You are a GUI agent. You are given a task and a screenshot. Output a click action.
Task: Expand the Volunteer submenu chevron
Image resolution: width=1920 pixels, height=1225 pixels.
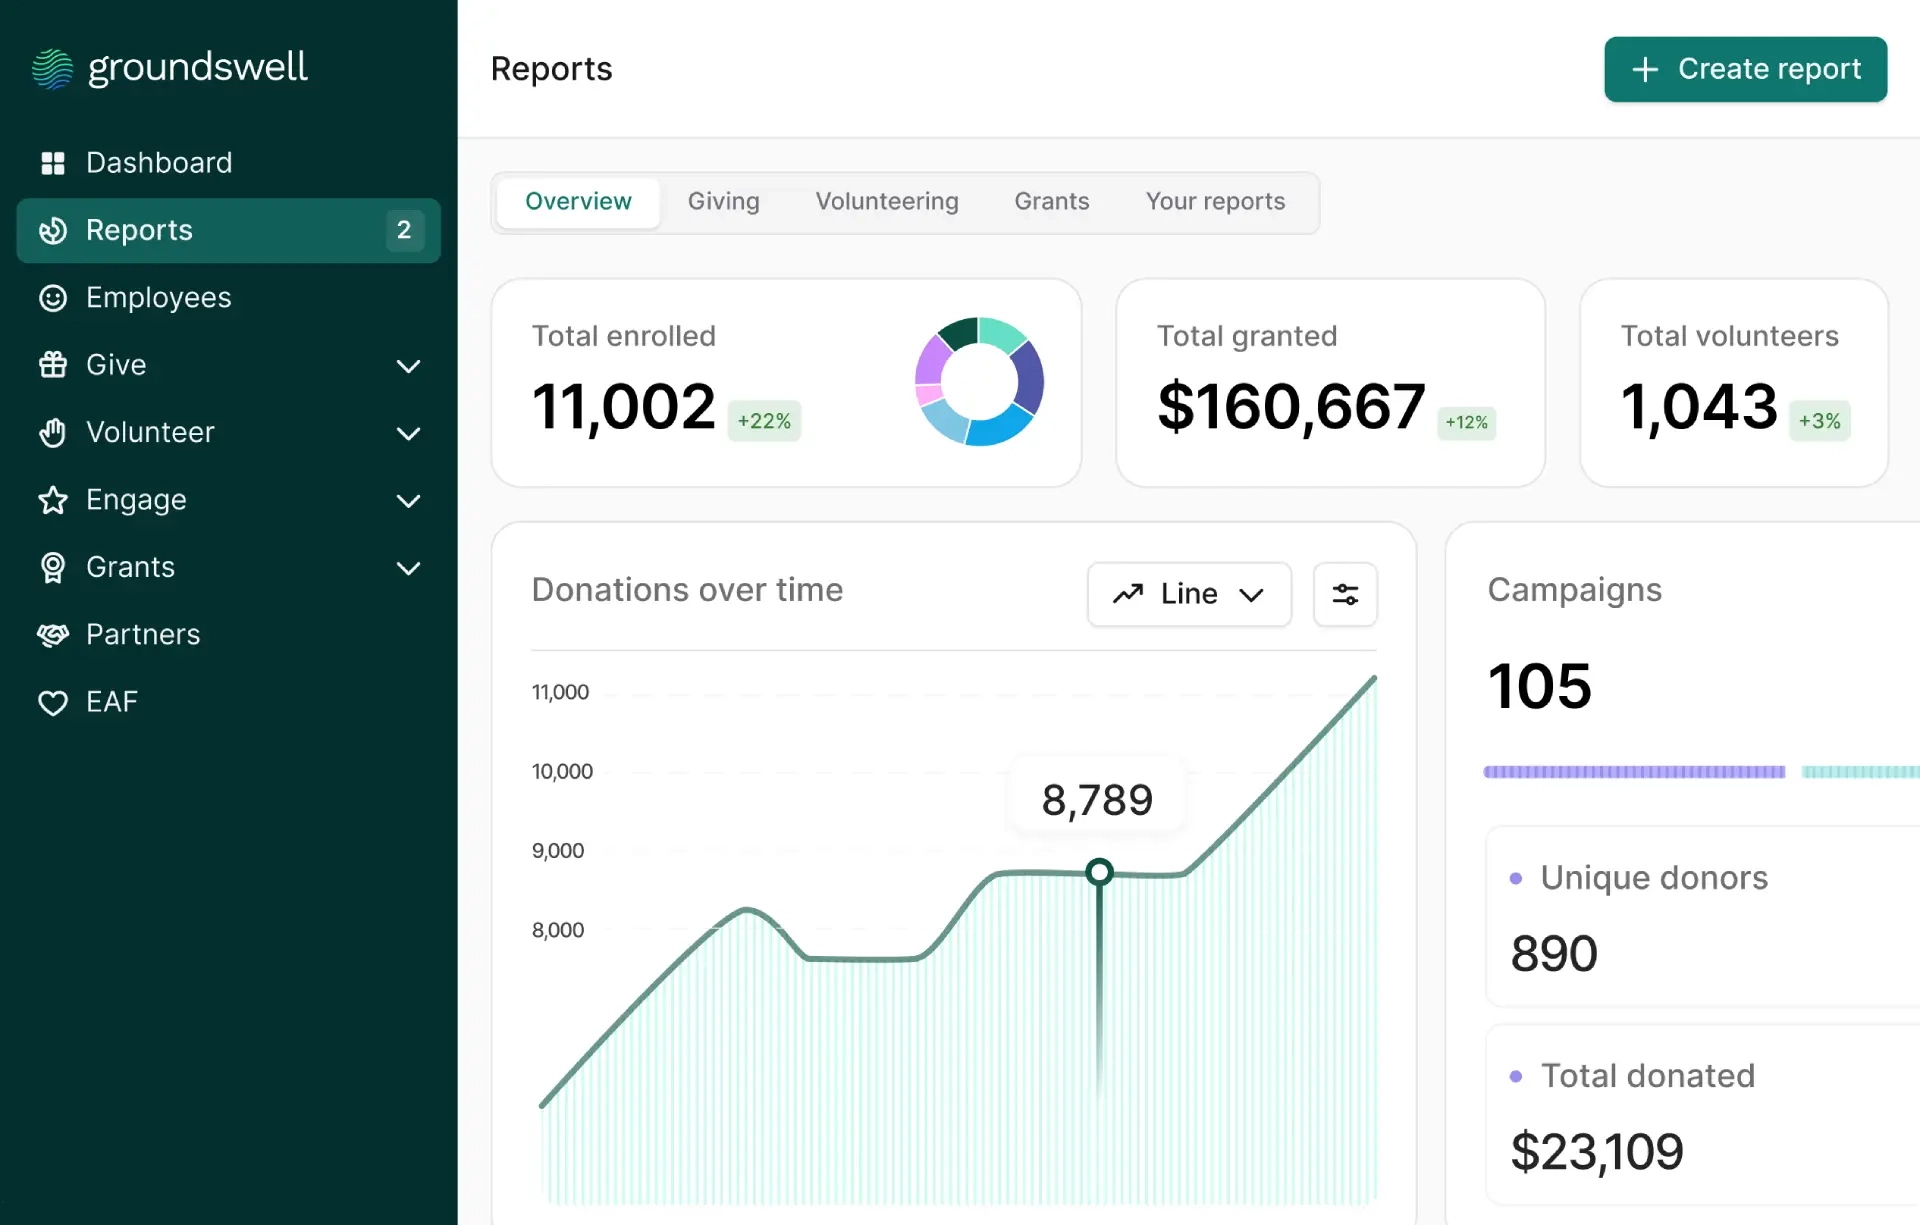click(x=408, y=433)
